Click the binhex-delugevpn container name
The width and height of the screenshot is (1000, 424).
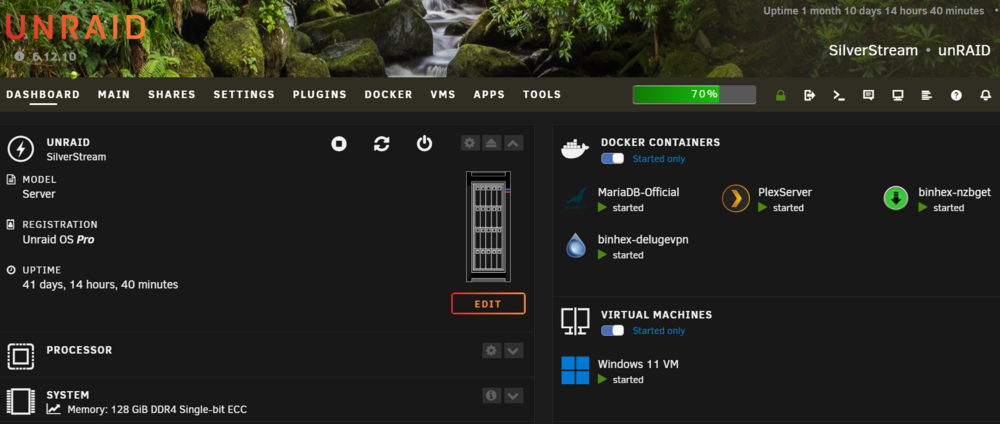[x=643, y=240]
